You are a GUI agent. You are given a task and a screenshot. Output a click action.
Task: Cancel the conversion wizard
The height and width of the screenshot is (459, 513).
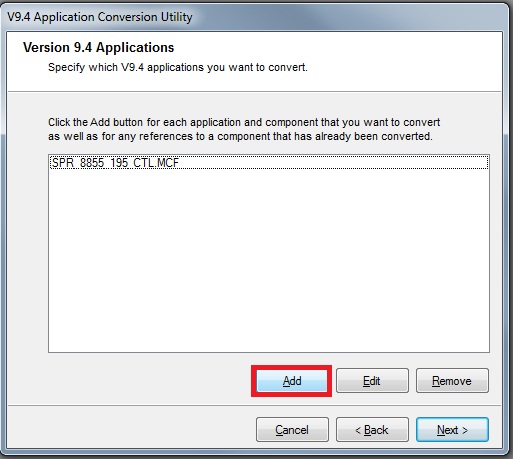tap(292, 430)
